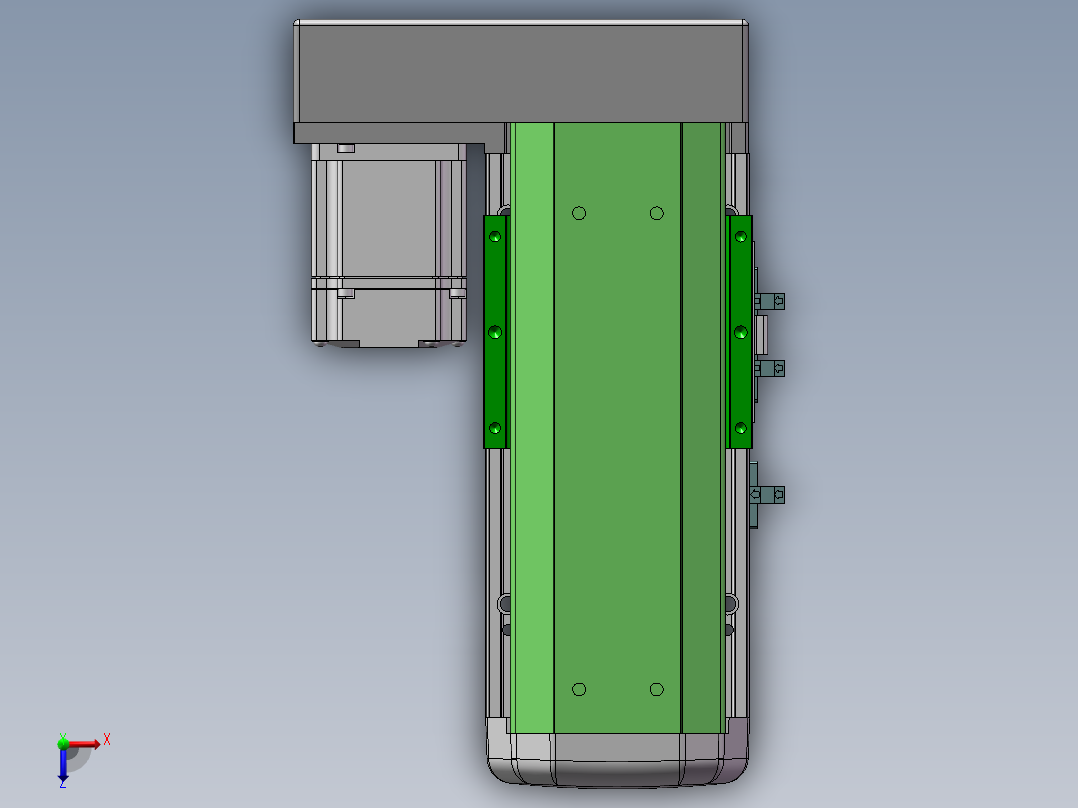The width and height of the screenshot is (1078, 808).
Task: Pick the middle screw on the motor-side bracket
Action: coord(495,333)
